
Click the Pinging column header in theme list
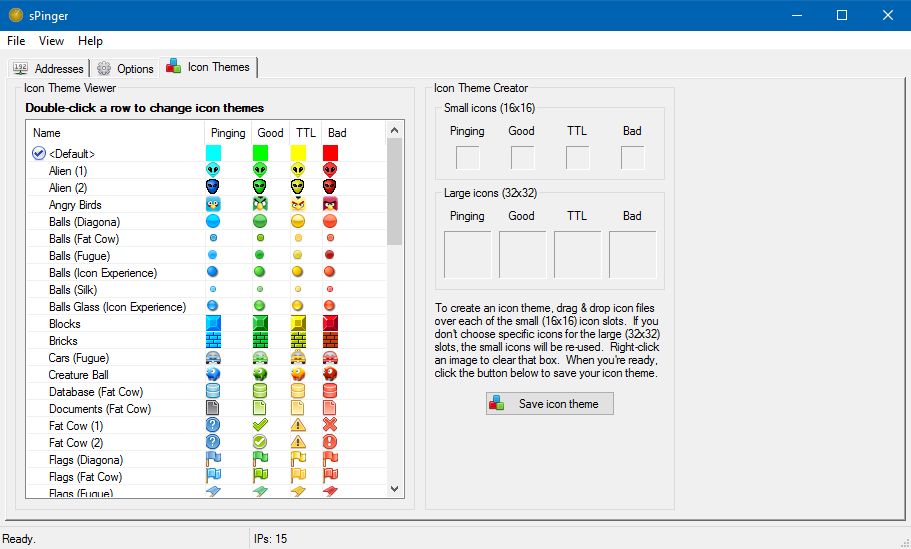click(228, 132)
